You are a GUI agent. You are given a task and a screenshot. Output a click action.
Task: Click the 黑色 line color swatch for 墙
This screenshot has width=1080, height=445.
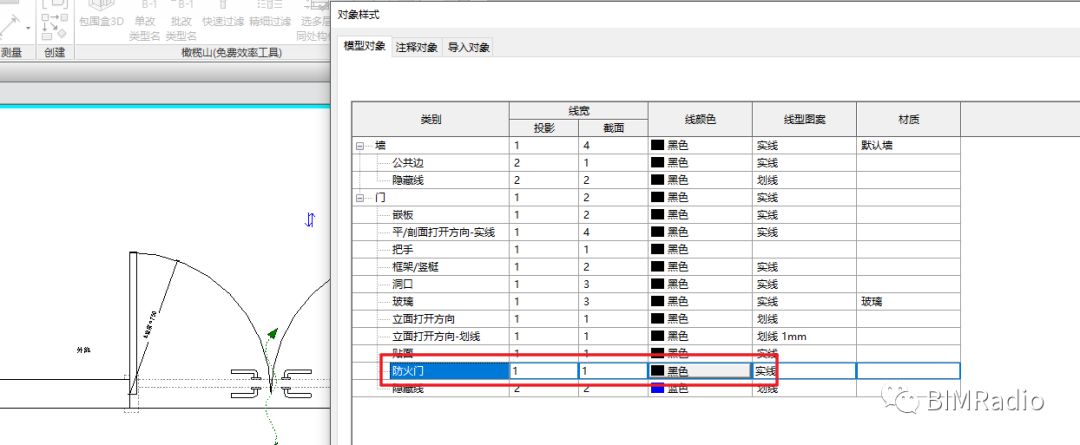click(658, 146)
